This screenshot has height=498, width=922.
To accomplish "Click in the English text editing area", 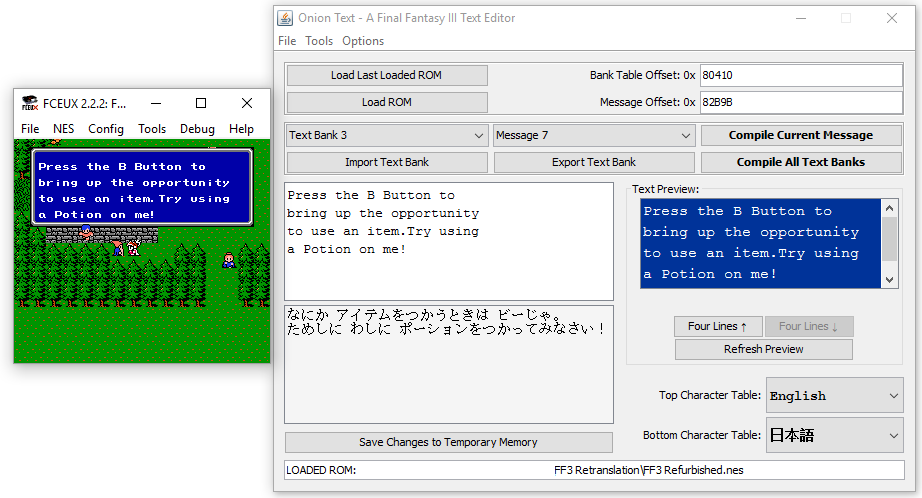I will point(449,242).
